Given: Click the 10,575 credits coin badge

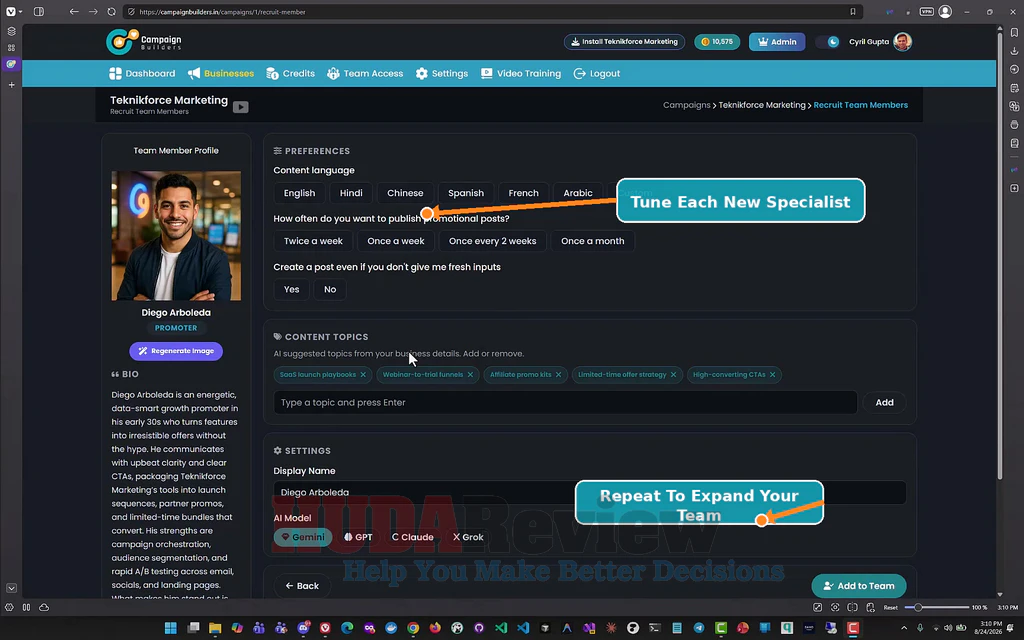Looking at the screenshot, I should (x=717, y=42).
